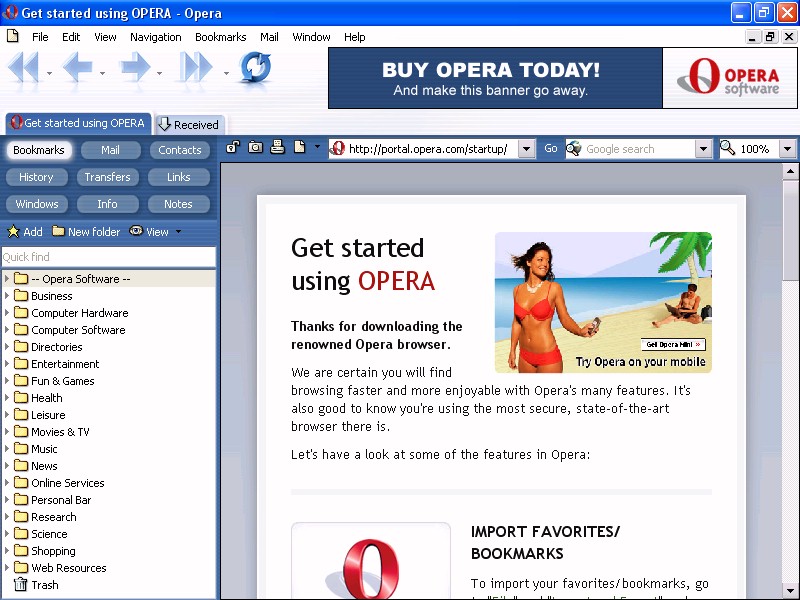The height and width of the screenshot is (600, 800).
Task: Show the Notes panel
Action: (178, 204)
